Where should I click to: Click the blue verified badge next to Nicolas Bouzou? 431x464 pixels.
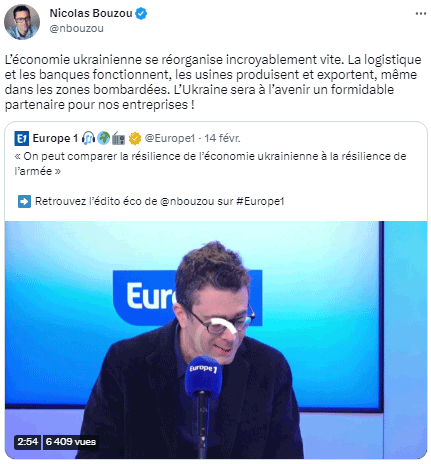point(141,14)
